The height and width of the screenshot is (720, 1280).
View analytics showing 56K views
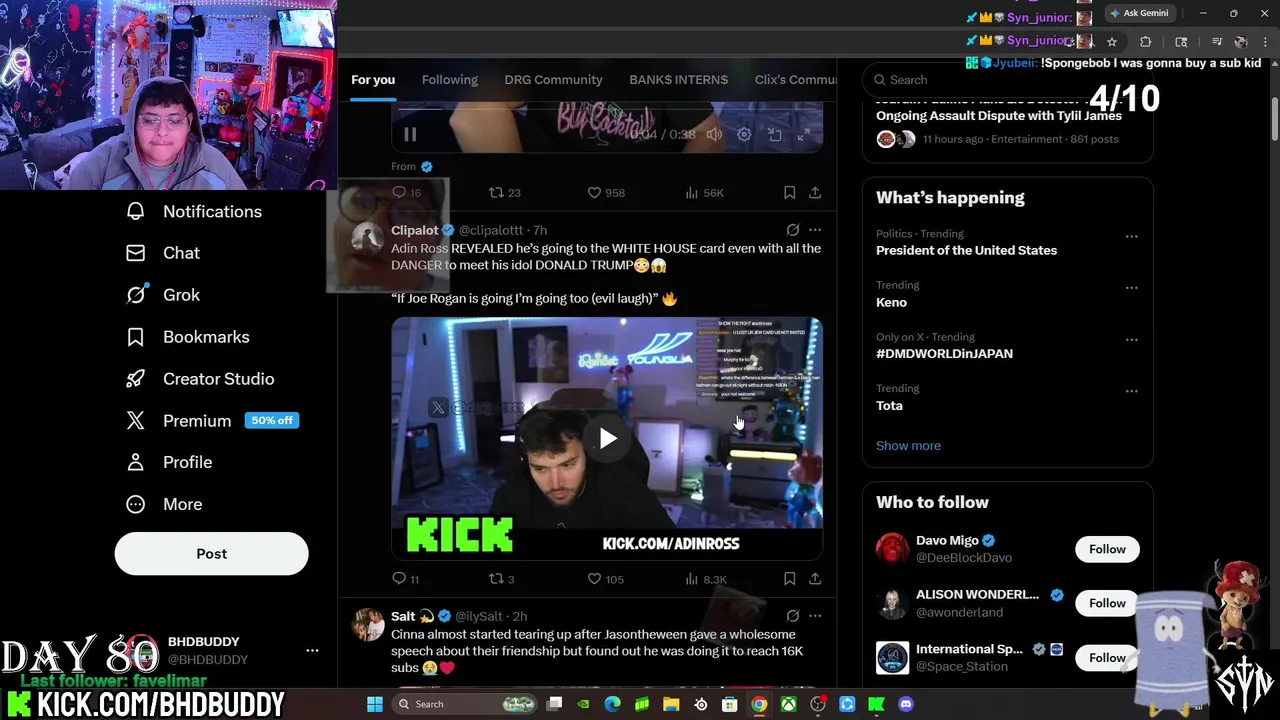tap(704, 192)
